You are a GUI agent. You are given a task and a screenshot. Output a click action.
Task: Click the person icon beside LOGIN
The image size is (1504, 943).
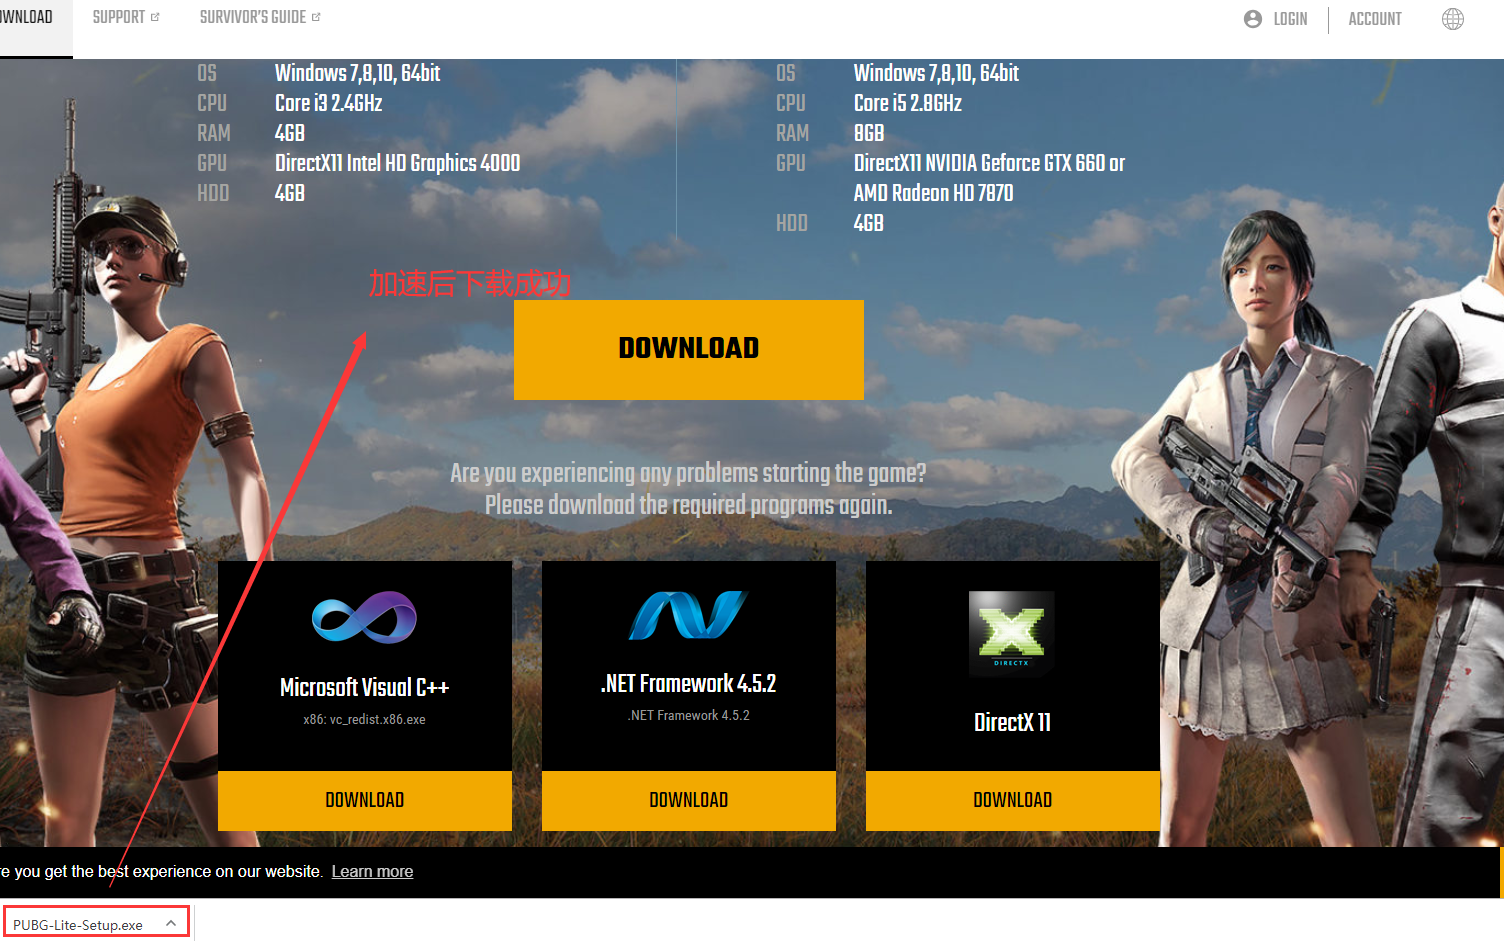click(1251, 18)
